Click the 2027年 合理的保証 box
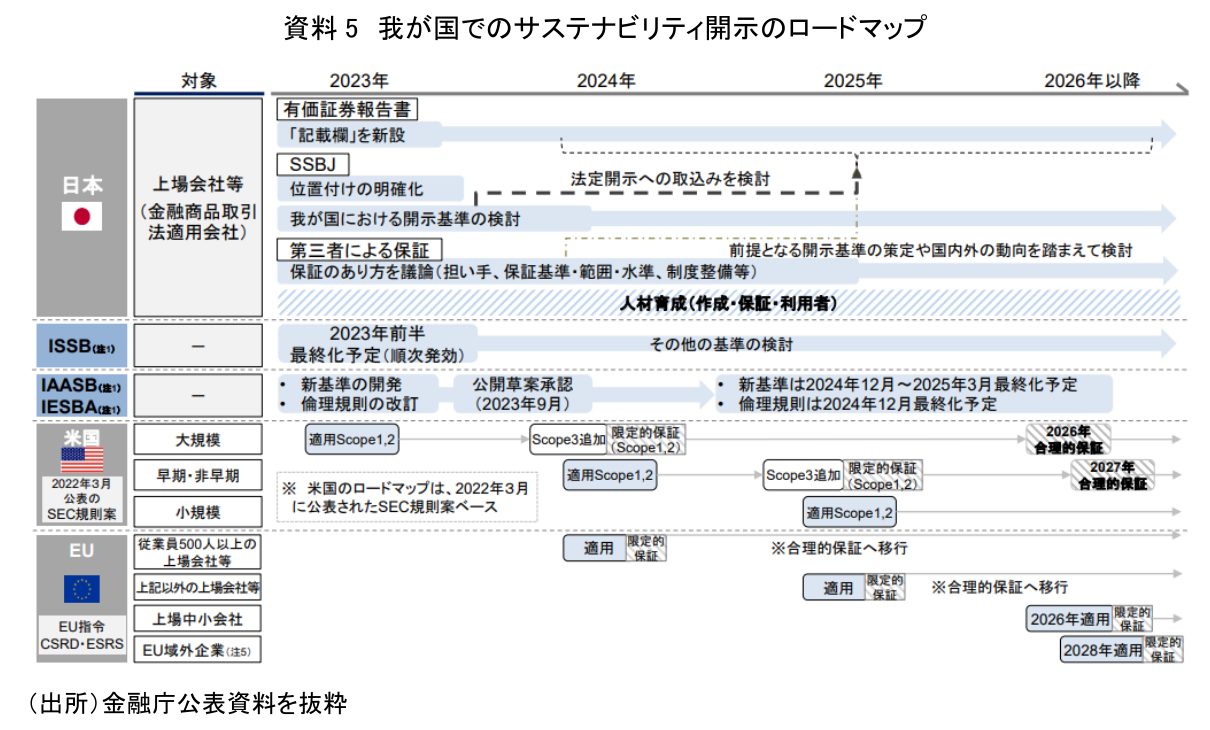Screen dimensions: 1210x730 pyautogui.click(x=1113, y=475)
